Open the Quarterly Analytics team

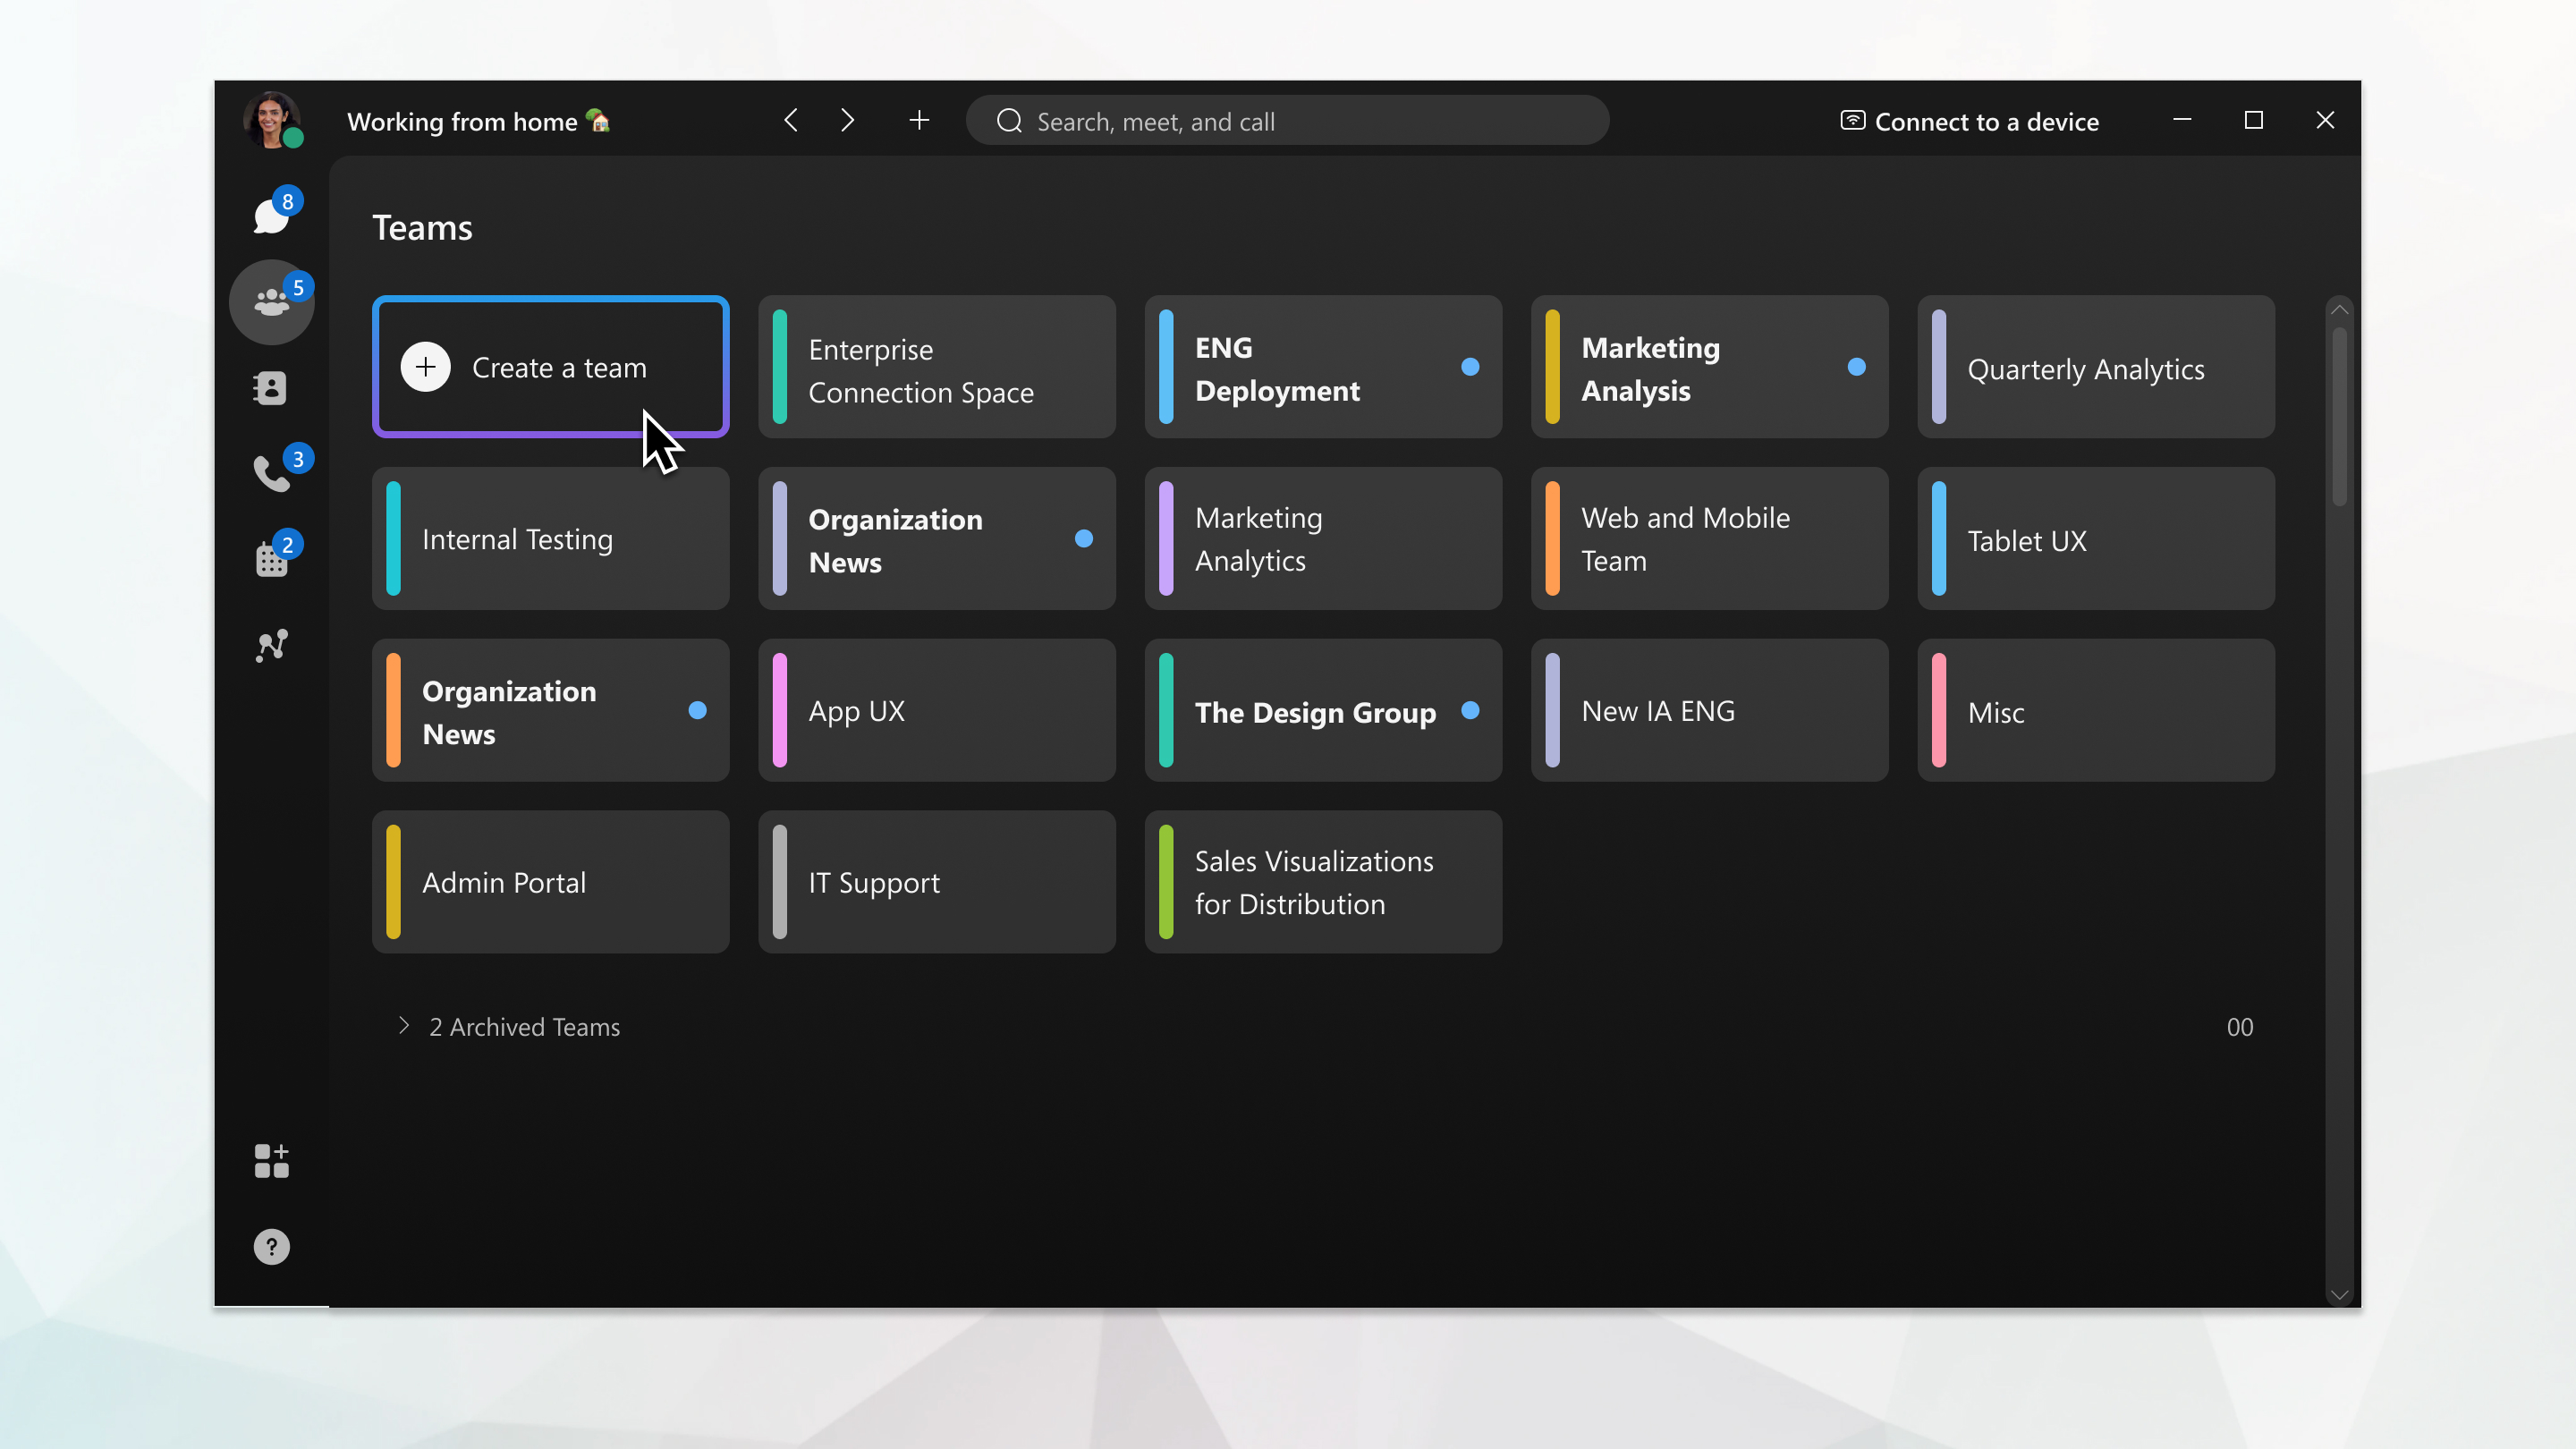(2096, 367)
